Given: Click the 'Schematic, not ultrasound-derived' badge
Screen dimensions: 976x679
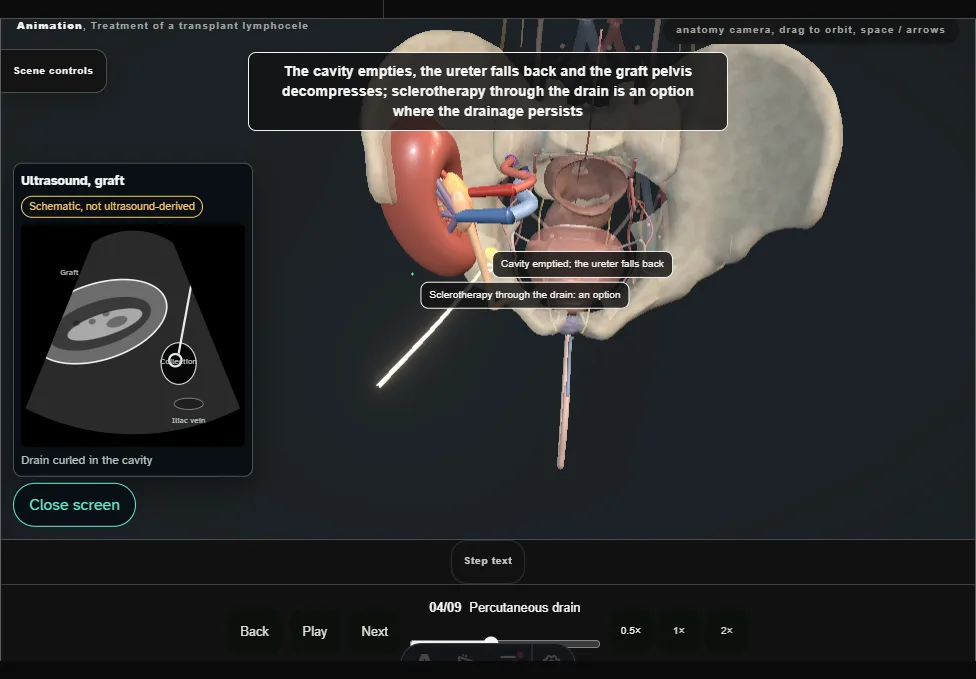Looking at the screenshot, I should [112, 207].
